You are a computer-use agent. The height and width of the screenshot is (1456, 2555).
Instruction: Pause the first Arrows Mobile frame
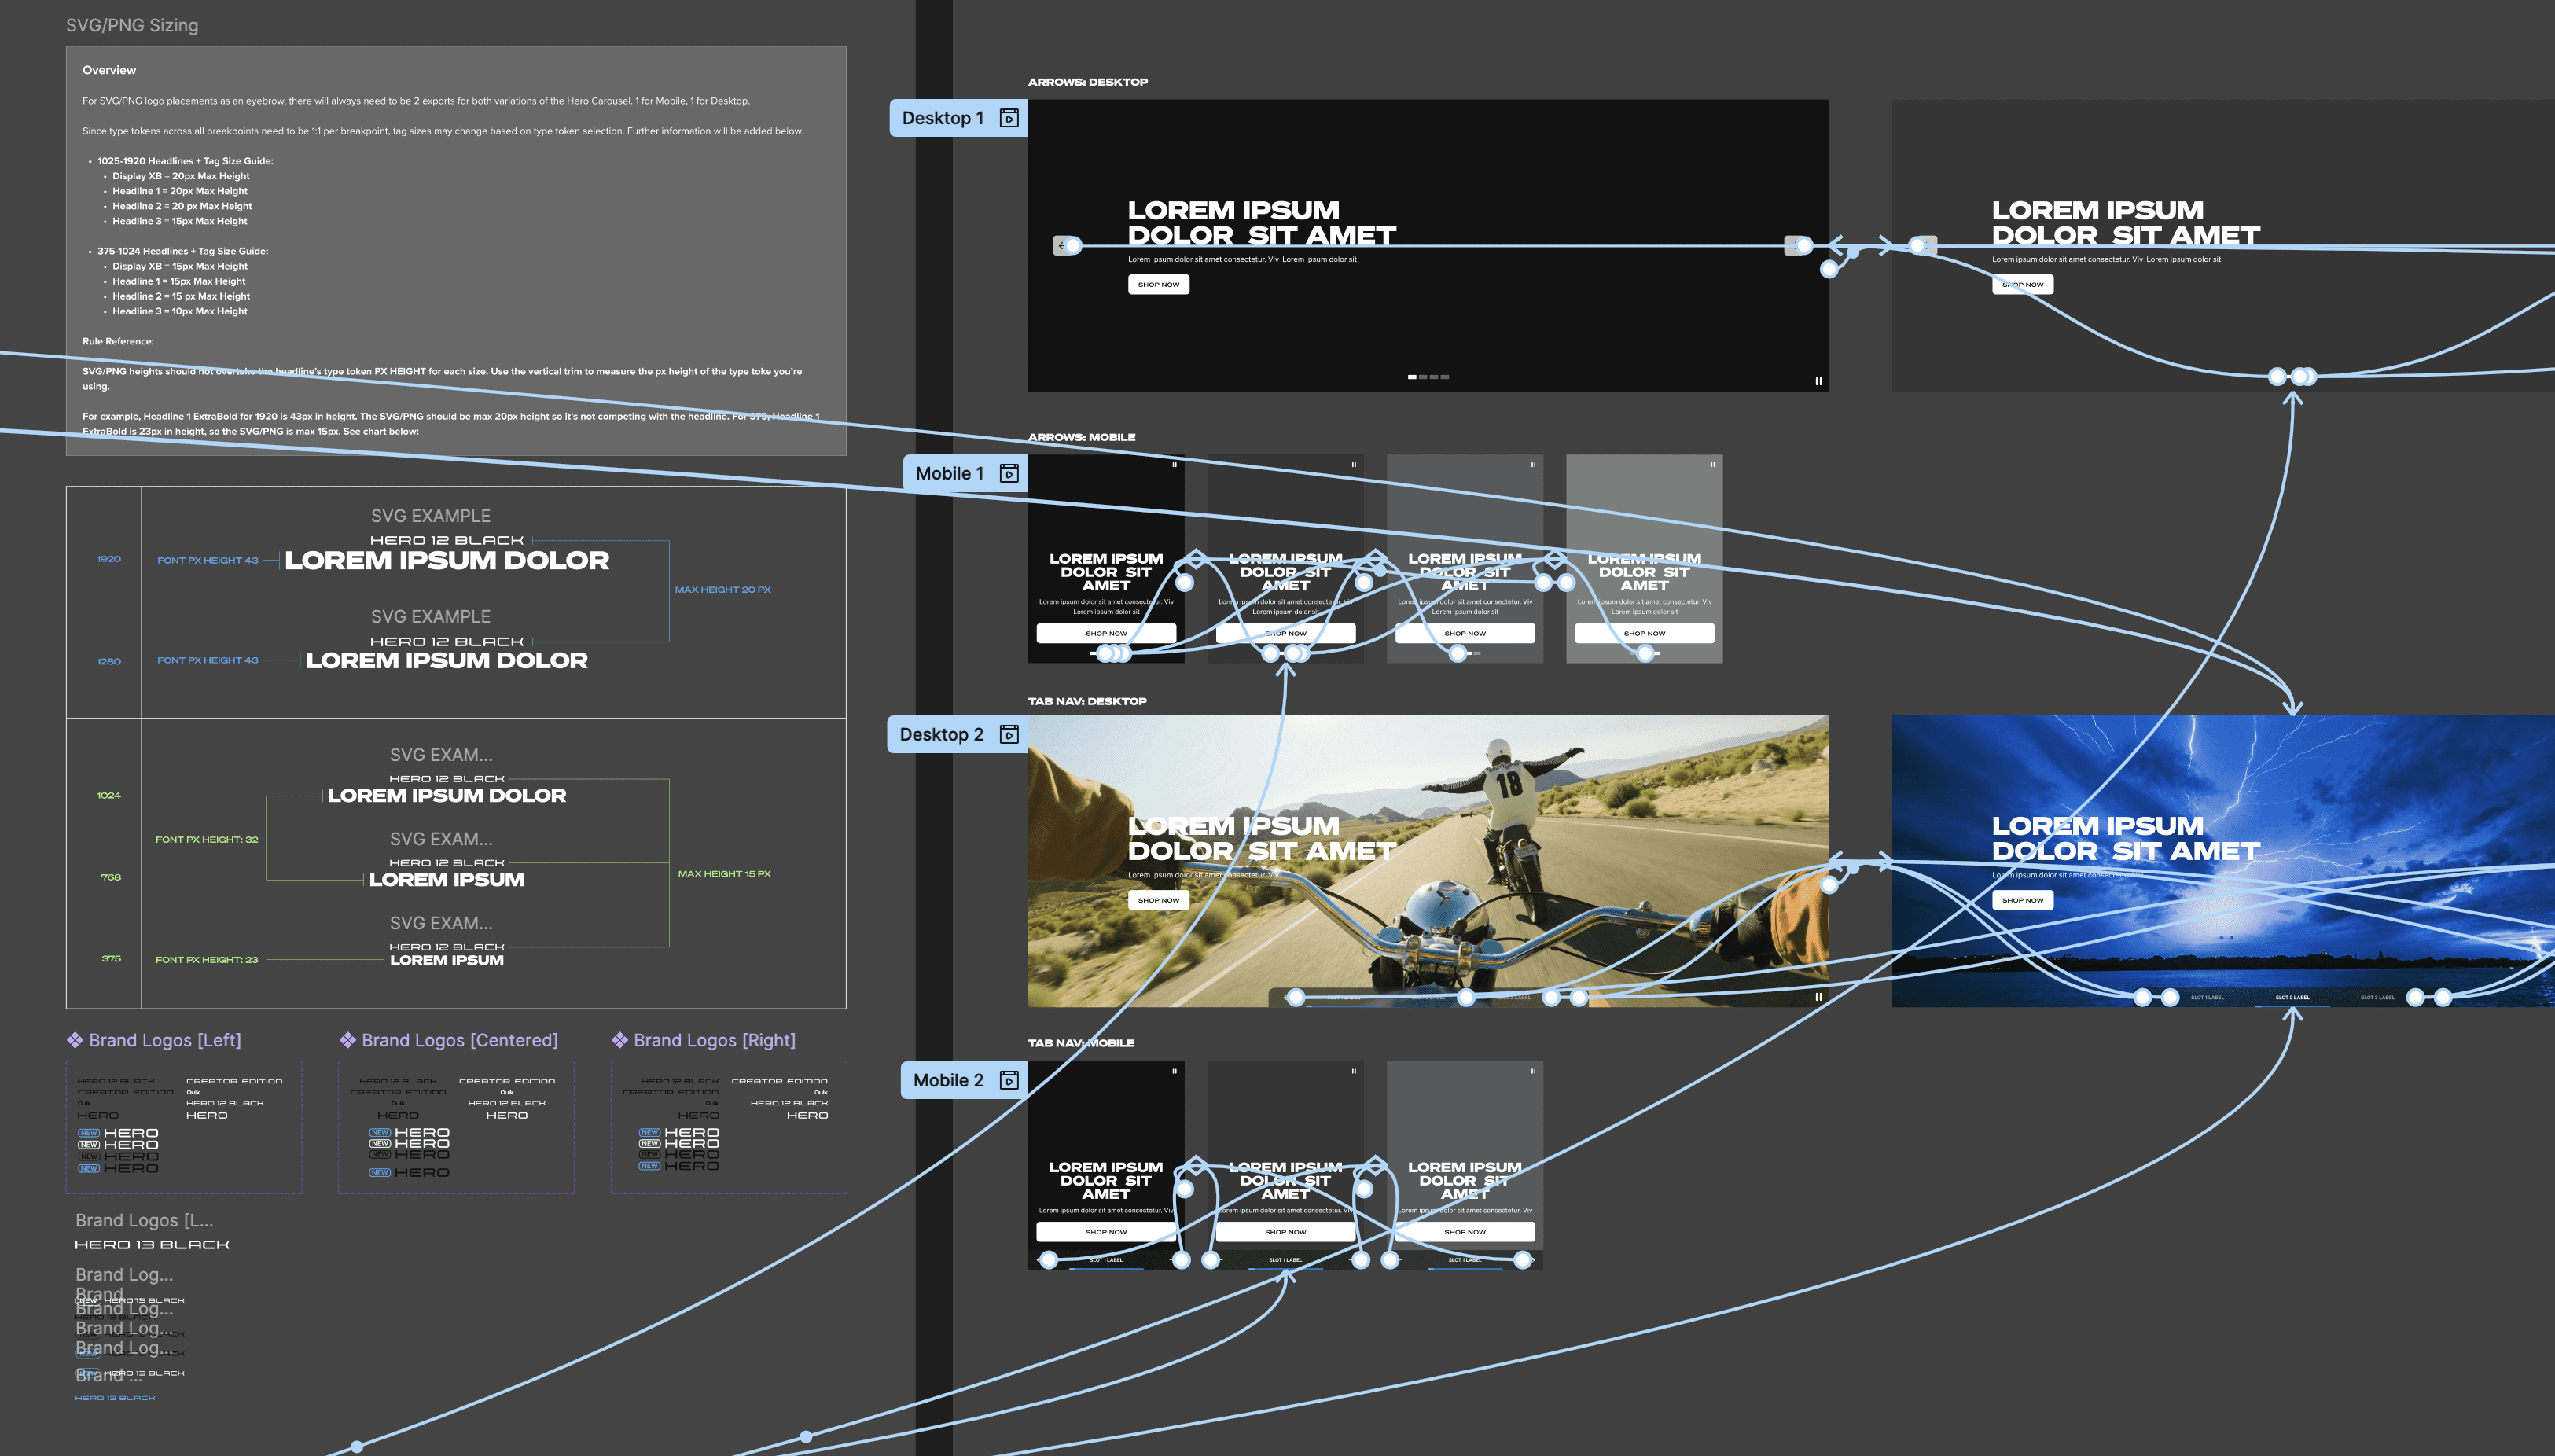[1174, 464]
